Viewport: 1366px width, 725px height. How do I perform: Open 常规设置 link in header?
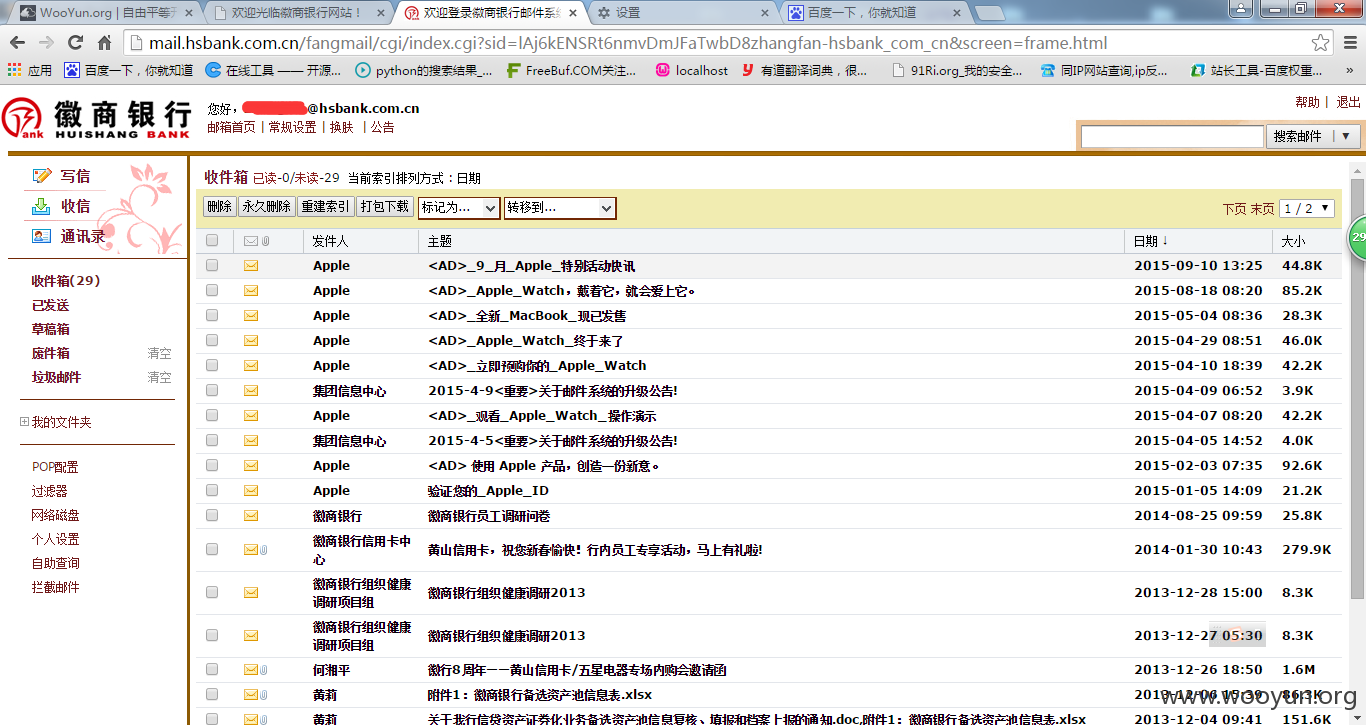pos(292,127)
